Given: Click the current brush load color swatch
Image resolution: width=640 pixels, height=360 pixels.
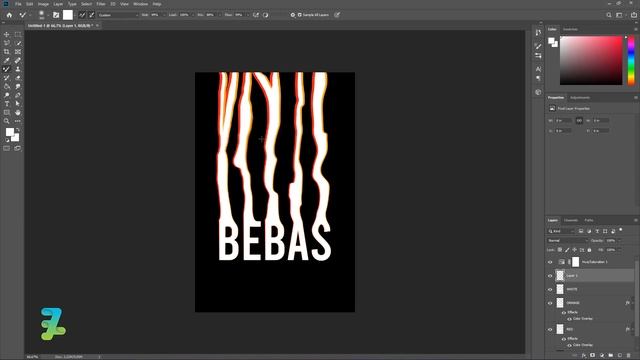Looking at the screenshot, I should click(x=68, y=15).
